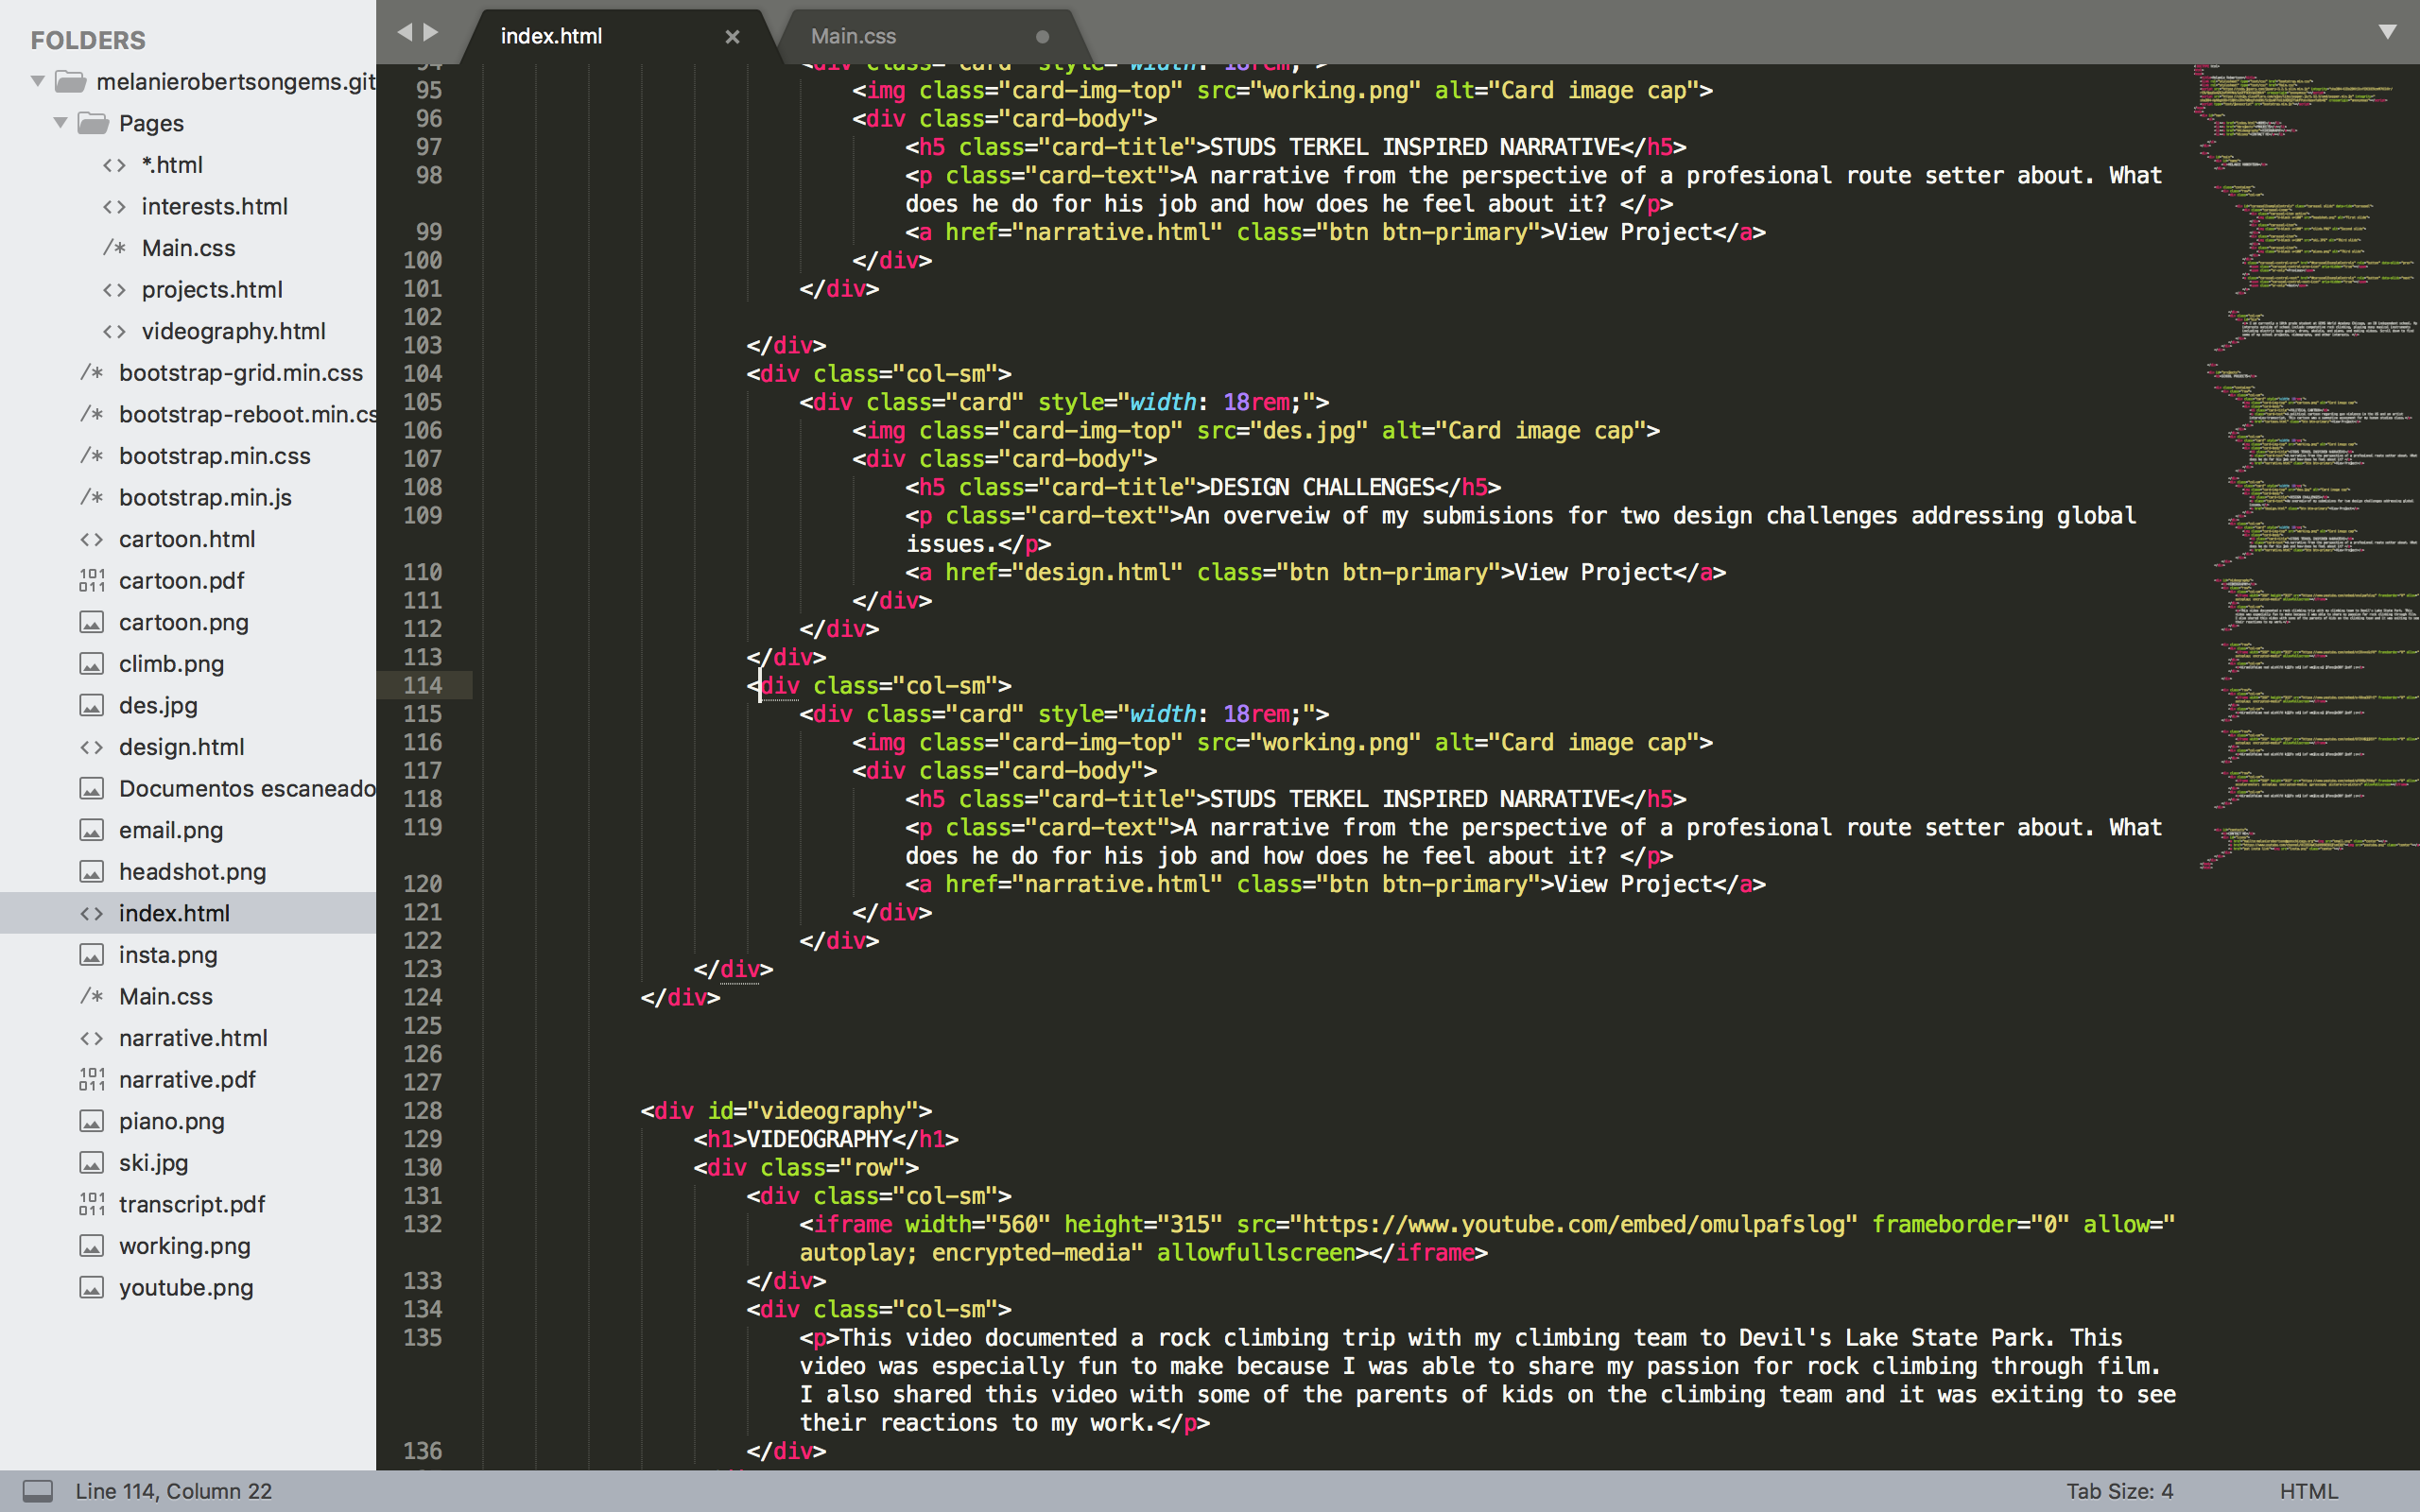Viewport: 2420px width, 1512px height.
Task: Click the piano.png image icon
Action: [92, 1121]
